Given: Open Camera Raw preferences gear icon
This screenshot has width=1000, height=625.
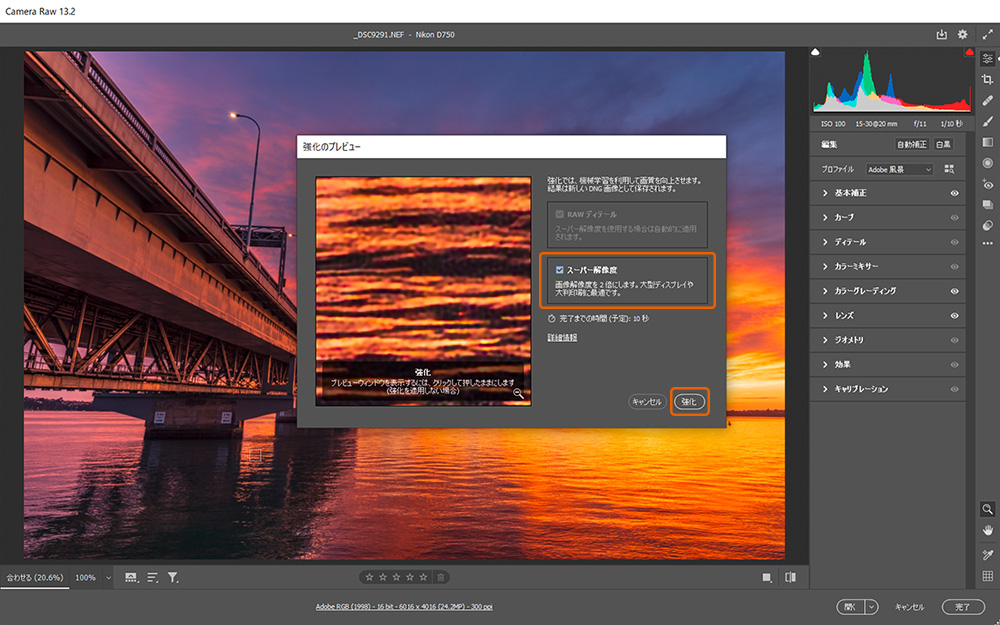Looking at the screenshot, I should click(962, 35).
